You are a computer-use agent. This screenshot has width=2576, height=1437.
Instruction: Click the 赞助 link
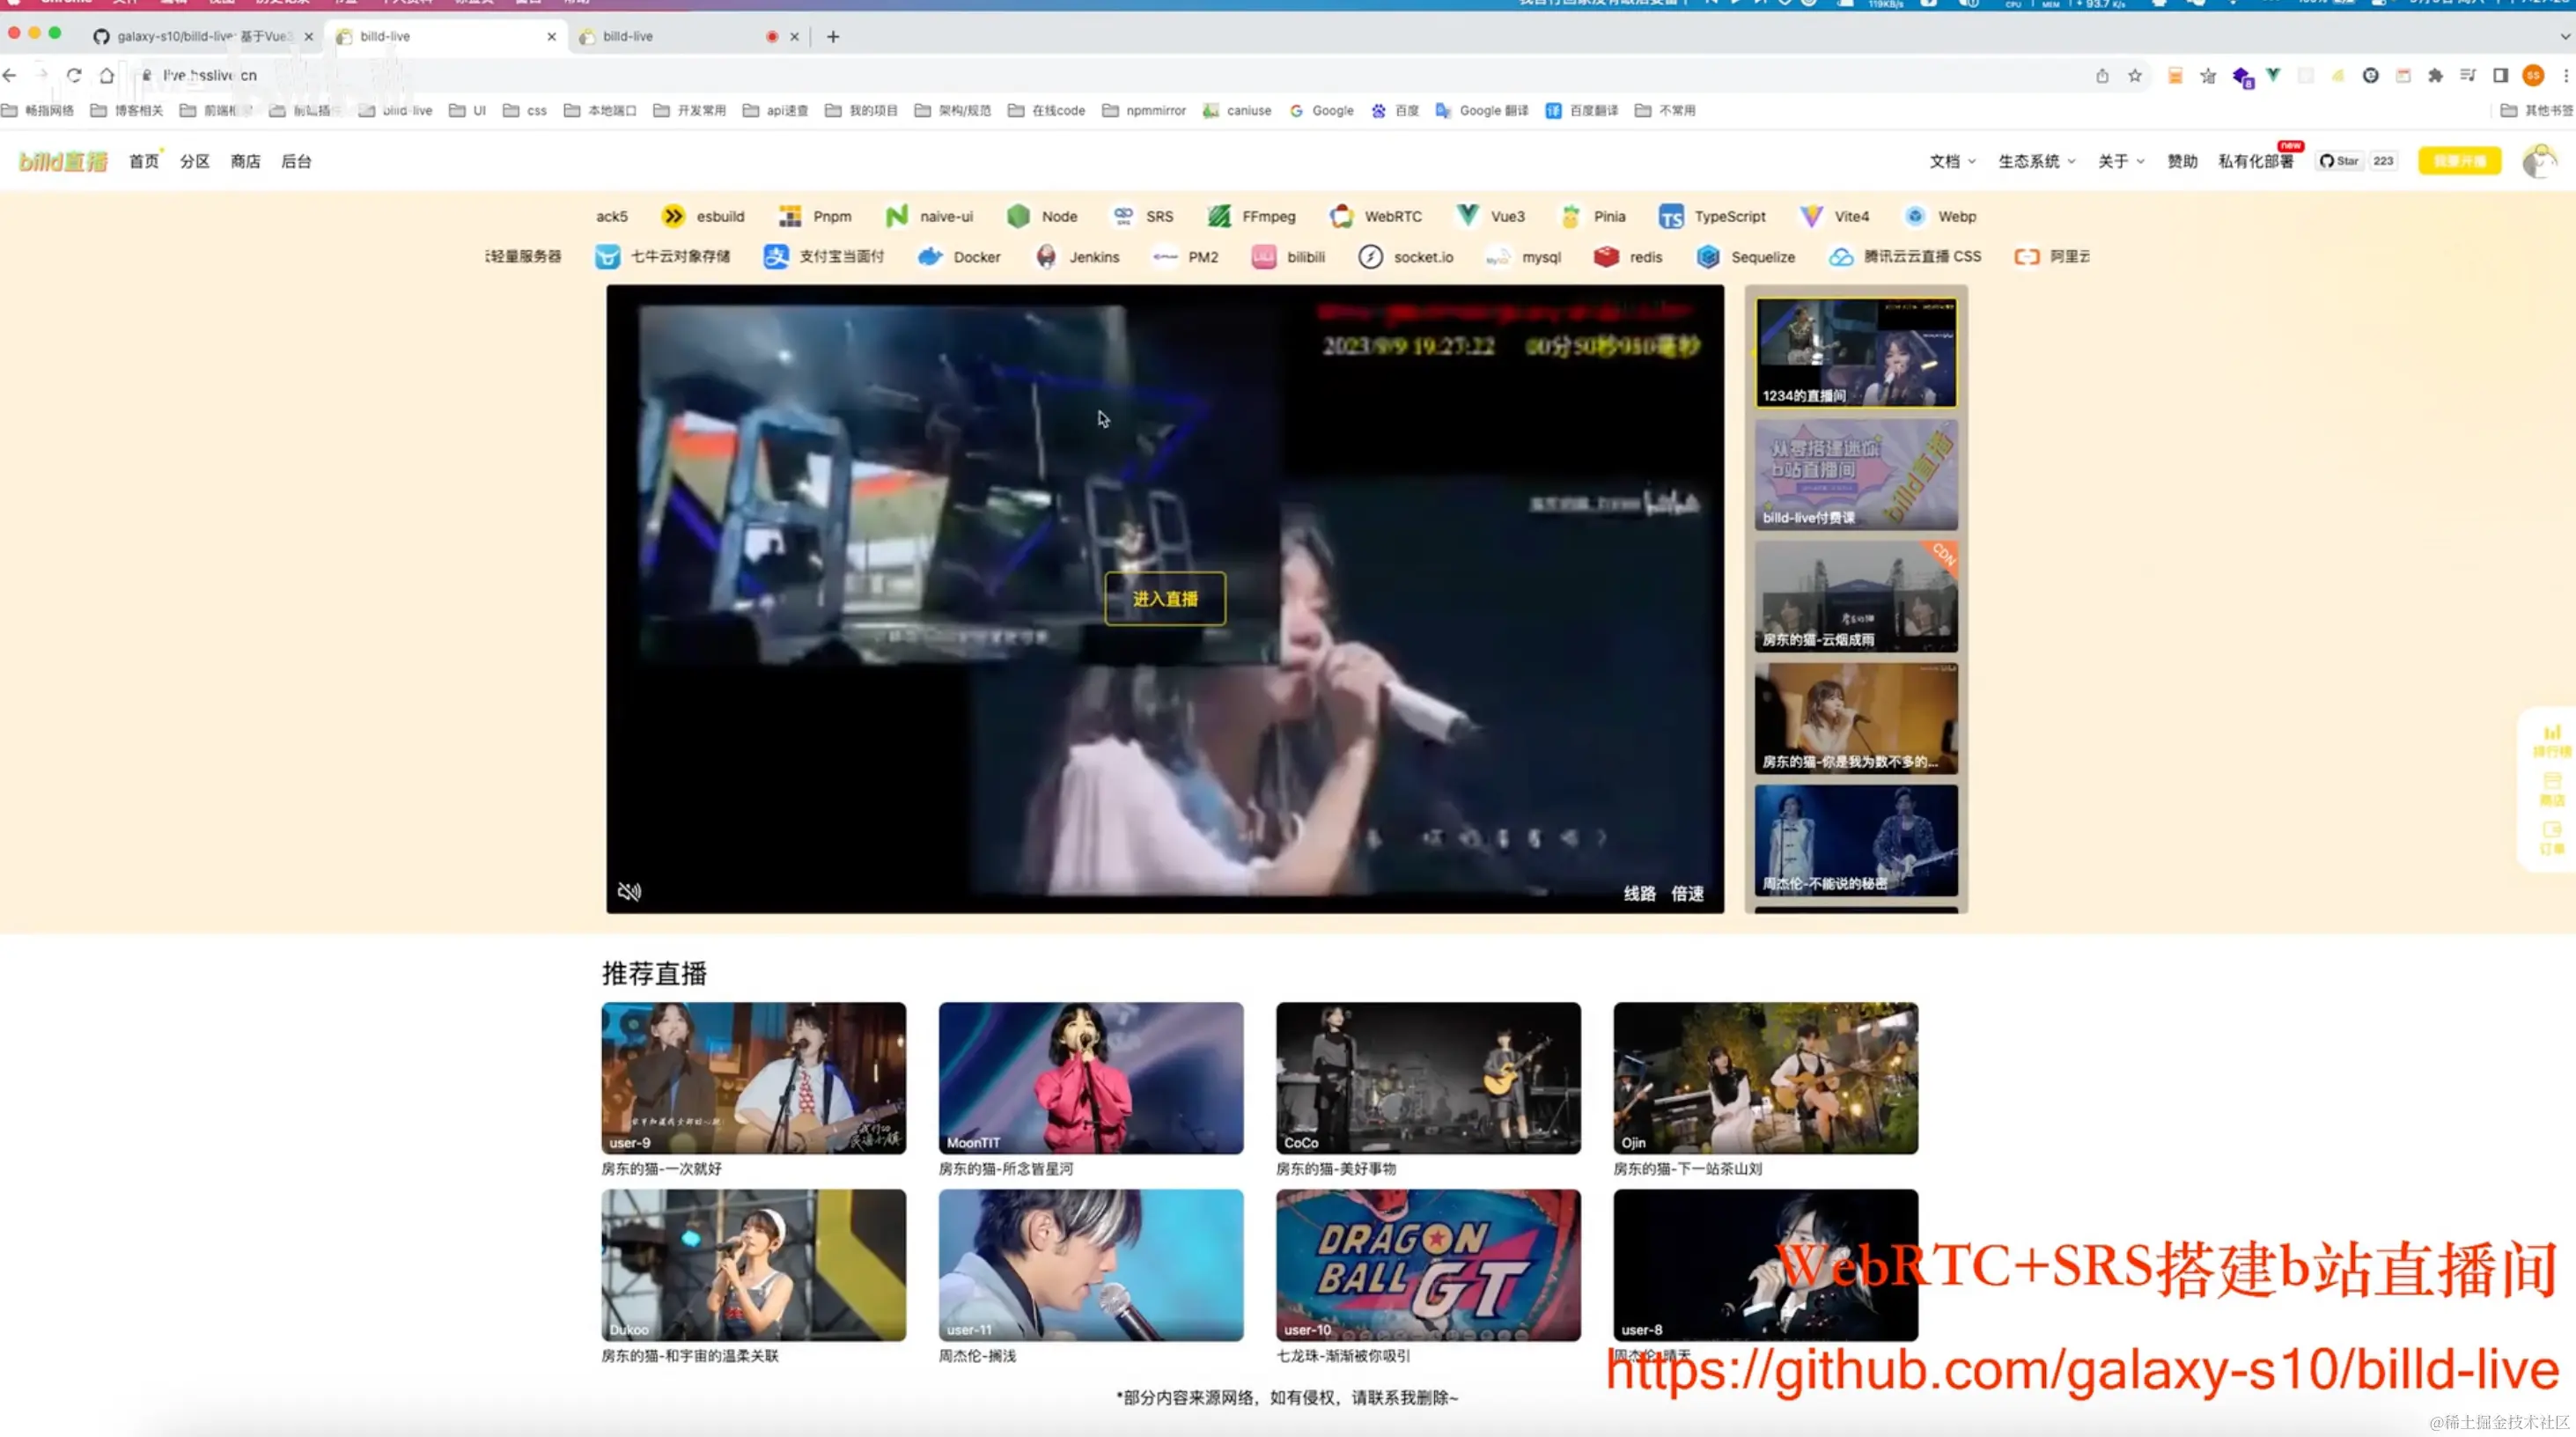click(2182, 161)
